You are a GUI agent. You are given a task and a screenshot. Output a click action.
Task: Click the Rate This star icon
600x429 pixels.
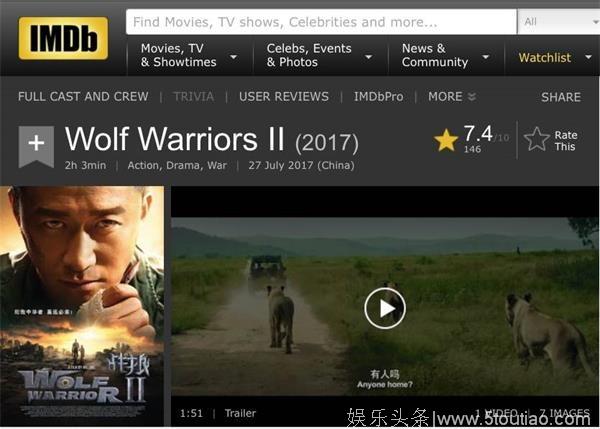point(536,139)
